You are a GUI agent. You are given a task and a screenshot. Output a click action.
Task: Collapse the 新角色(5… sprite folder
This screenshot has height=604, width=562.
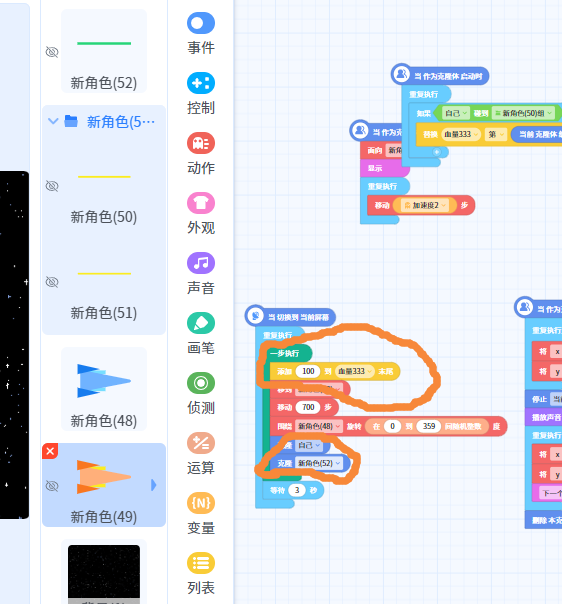[x=53, y=121]
